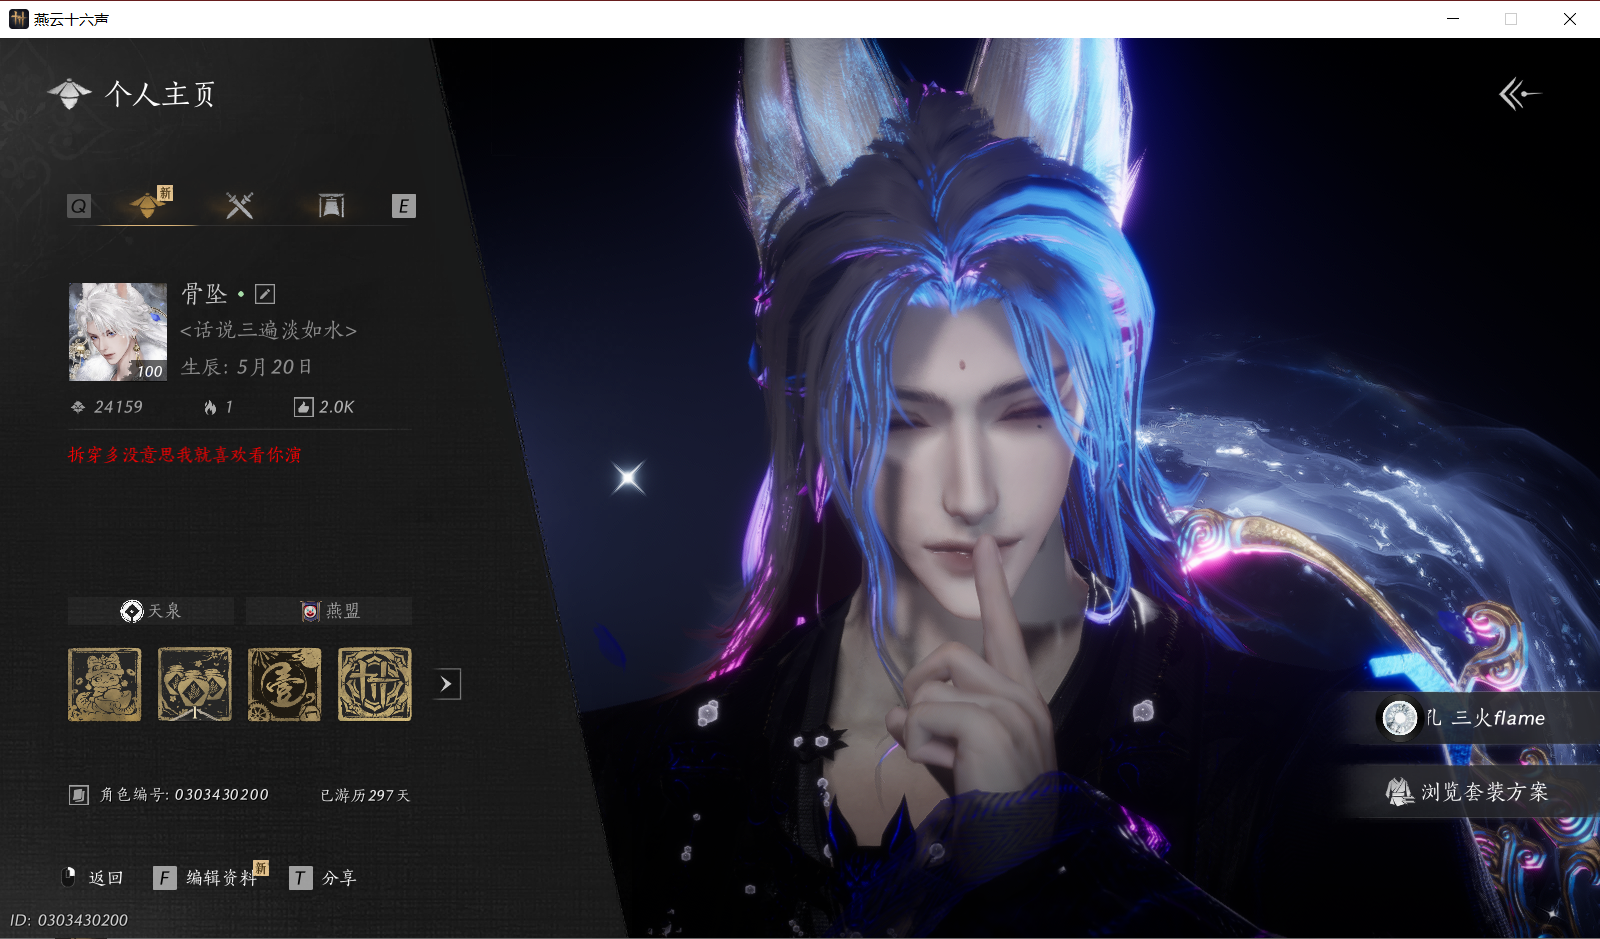Select the fourth gold emblem badge
1600x939 pixels.
(x=375, y=684)
